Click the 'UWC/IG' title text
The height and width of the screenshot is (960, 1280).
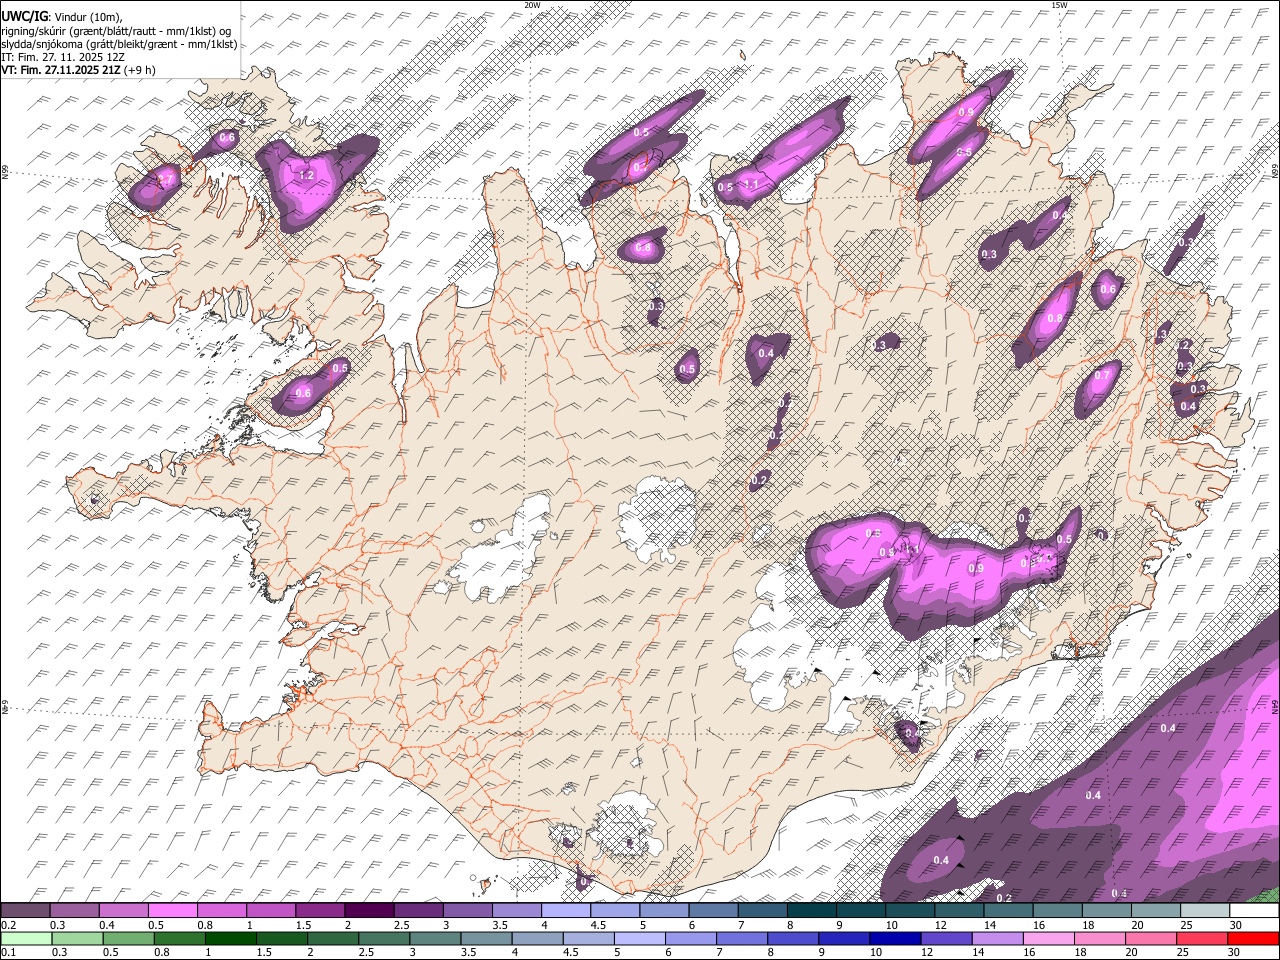[x=24, y=15]
